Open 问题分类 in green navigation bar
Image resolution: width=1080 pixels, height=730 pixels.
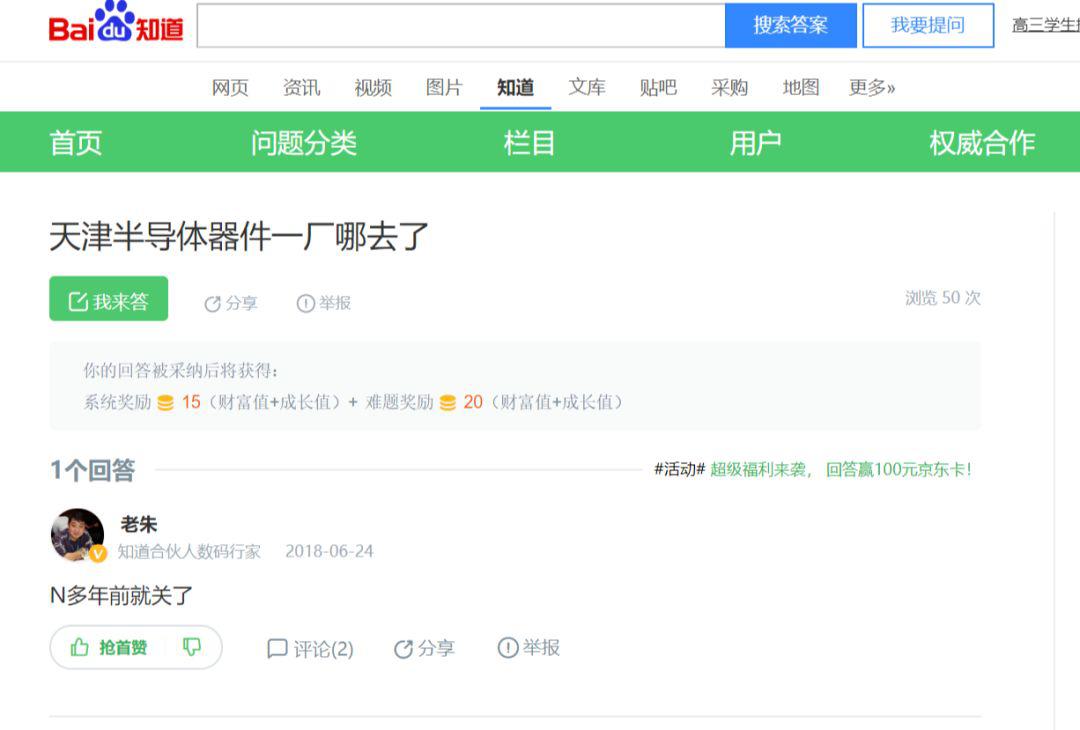[303, 143]
